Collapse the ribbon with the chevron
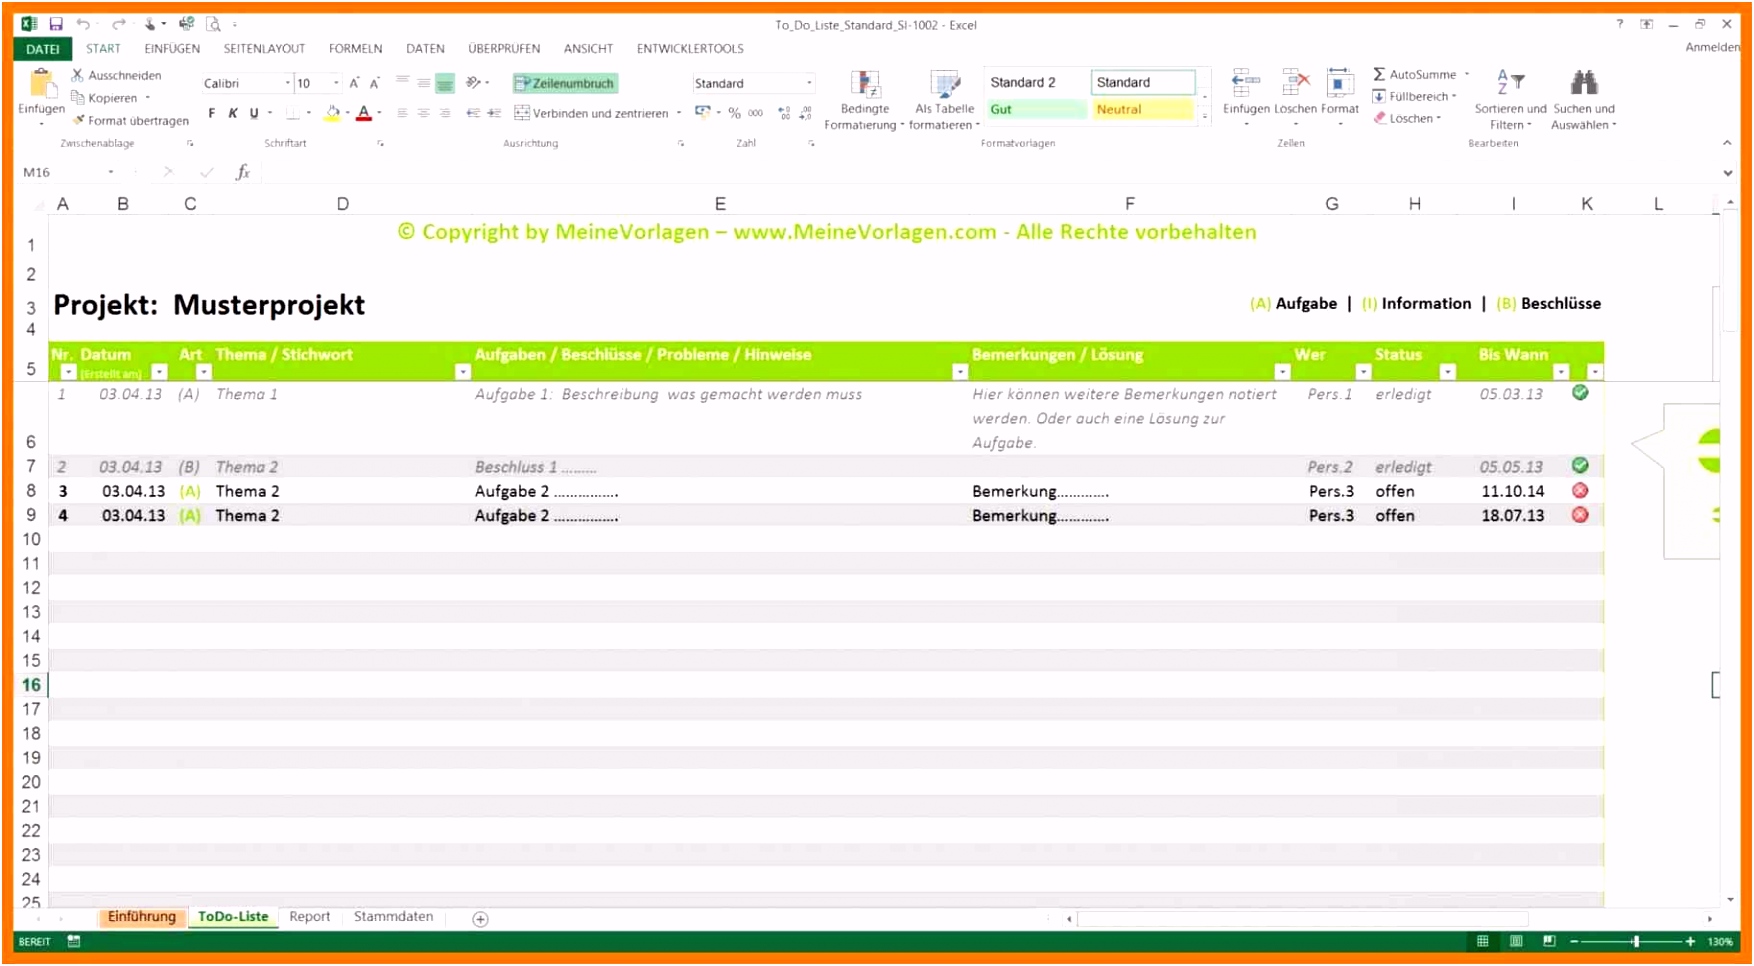Screen dimensions: 1754x966 point(1727,143)
